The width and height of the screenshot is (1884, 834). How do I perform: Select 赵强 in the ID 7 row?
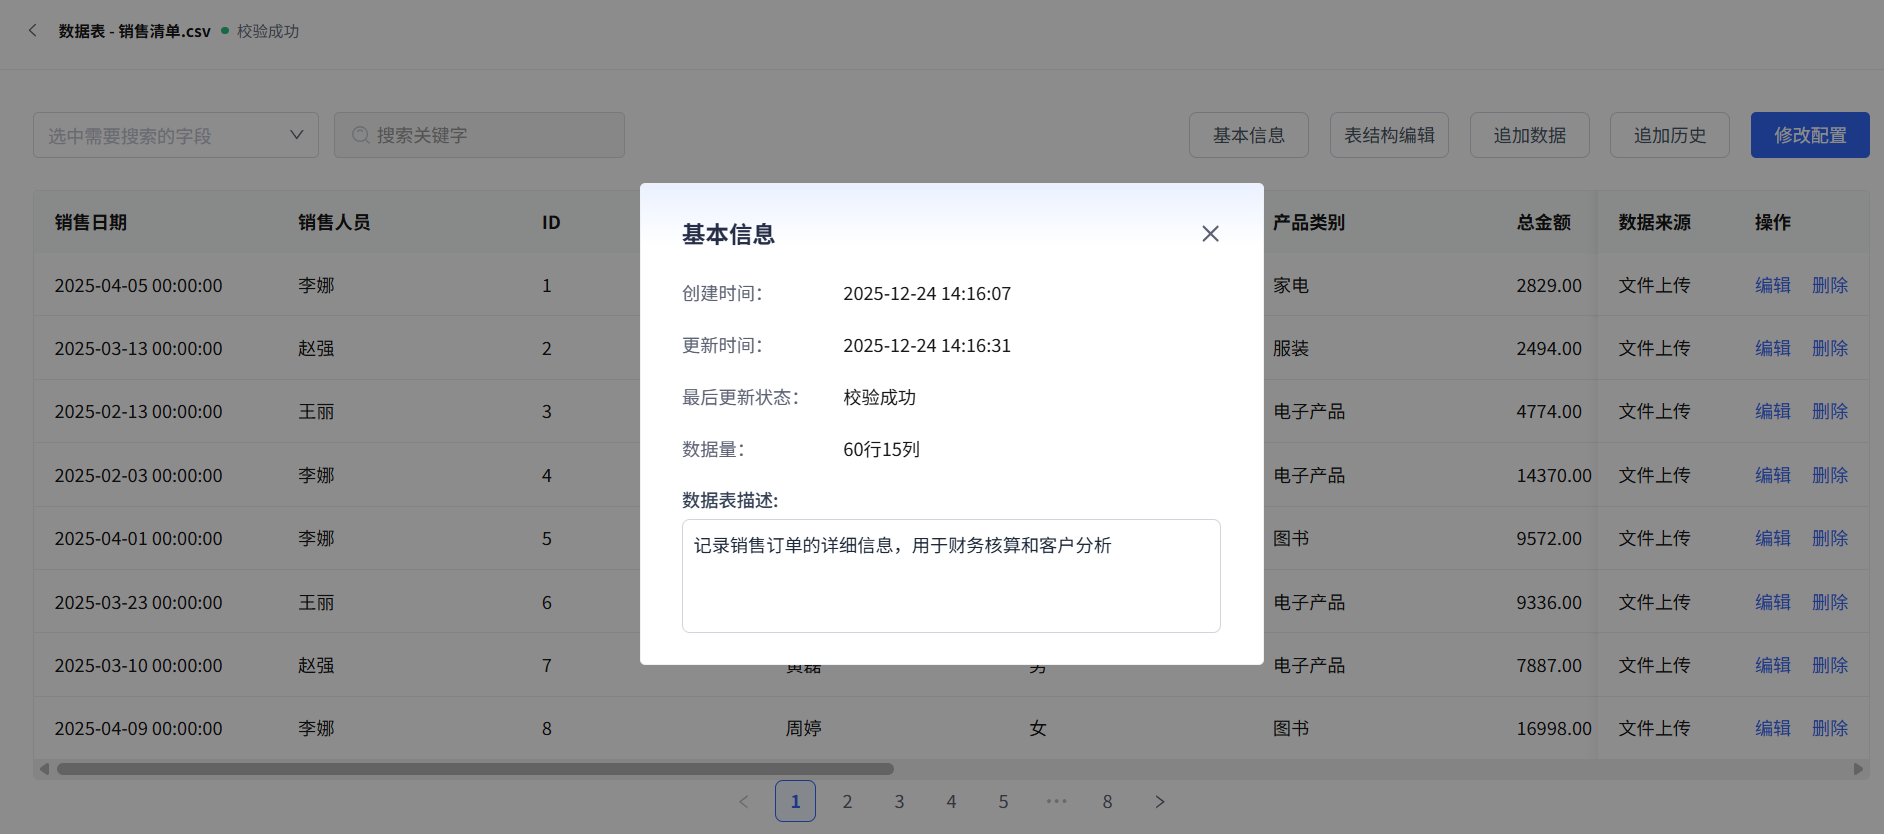(x=316, y=665)
